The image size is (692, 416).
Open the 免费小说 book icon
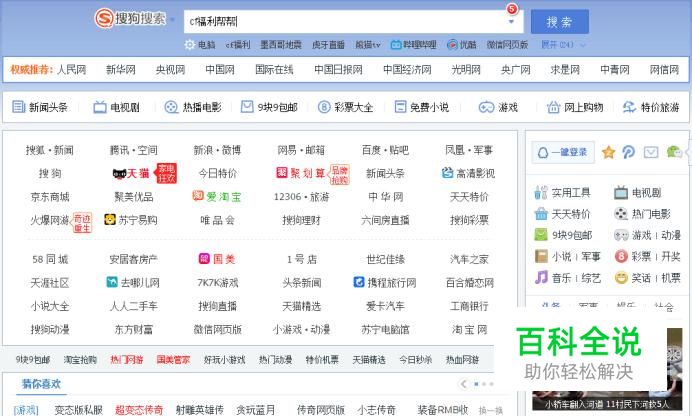tap(400, 107)
